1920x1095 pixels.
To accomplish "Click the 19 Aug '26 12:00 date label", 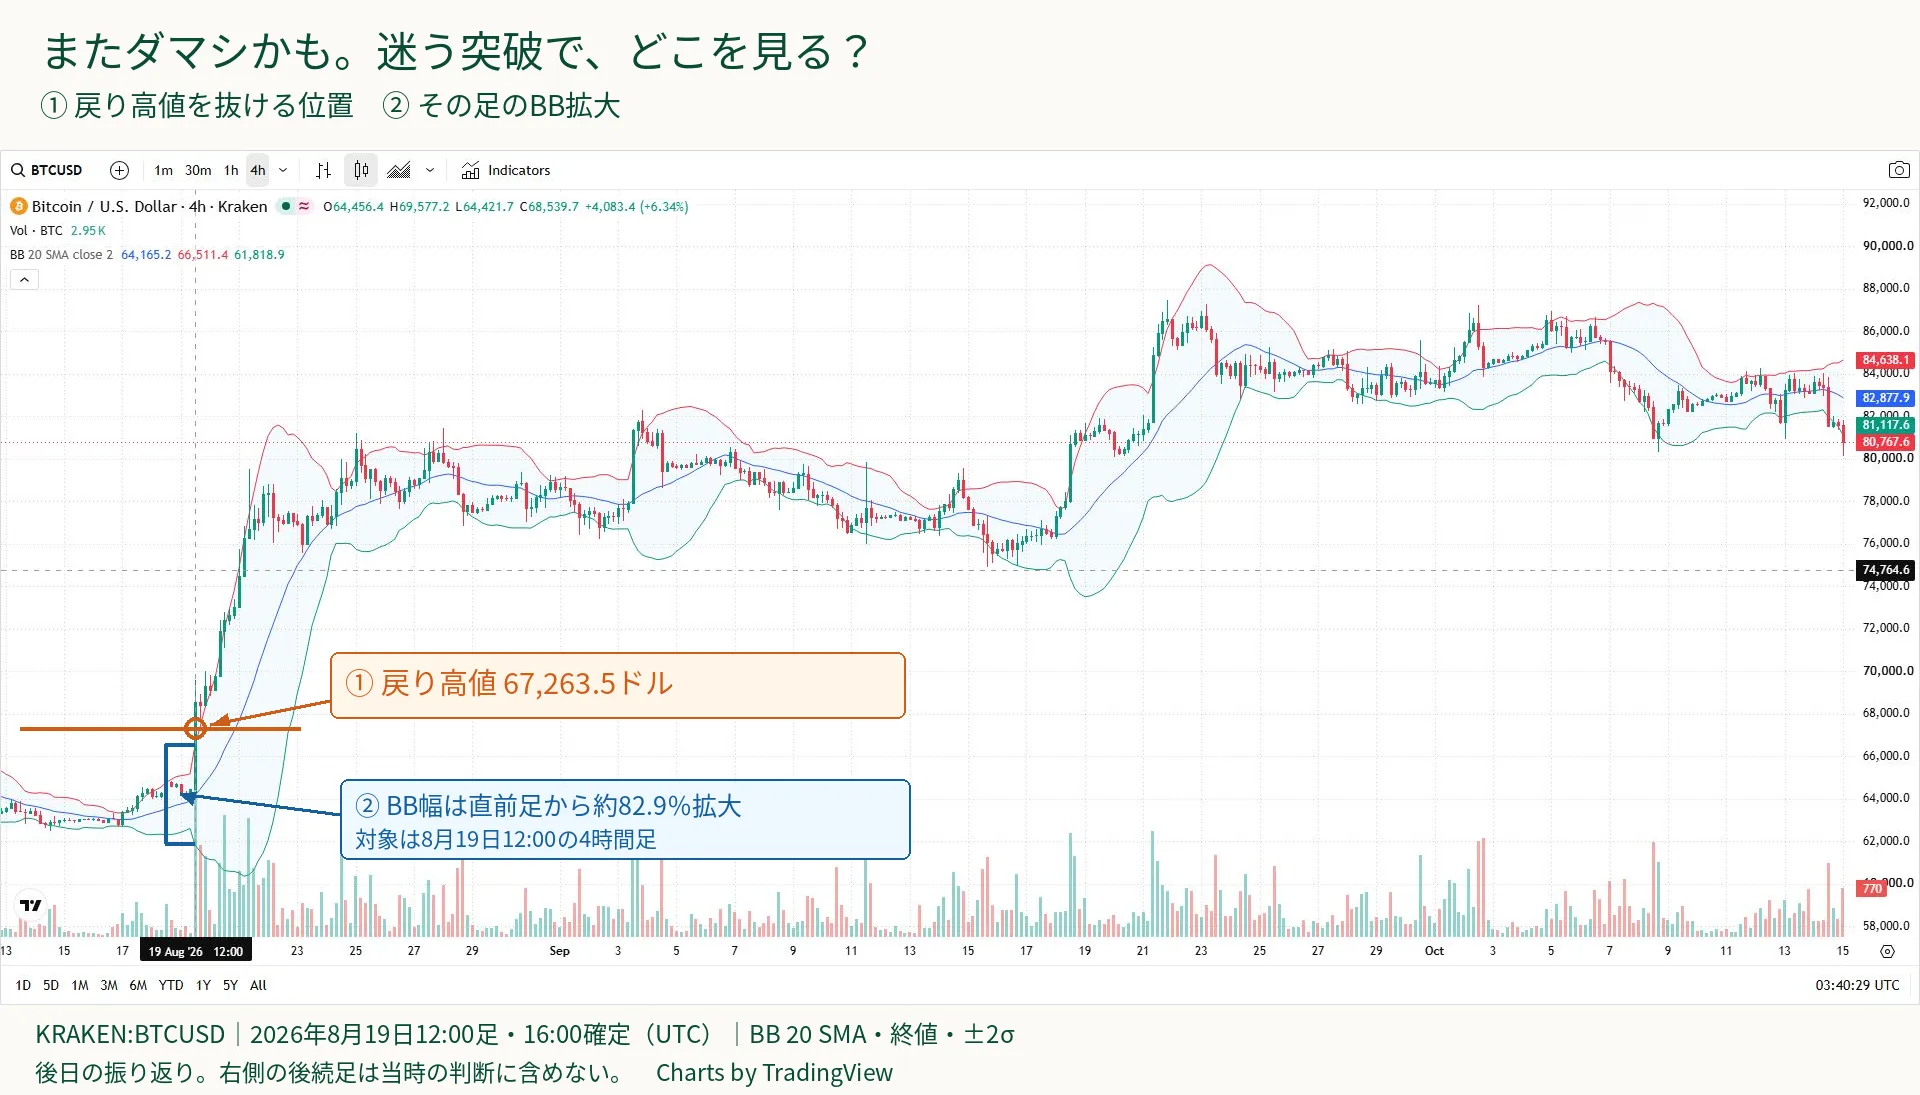I will [x=196, y=951].
